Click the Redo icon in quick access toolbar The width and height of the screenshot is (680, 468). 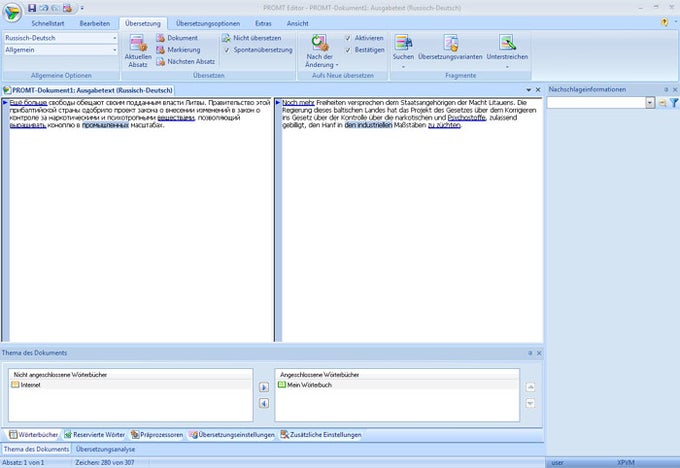pos(56,8)
